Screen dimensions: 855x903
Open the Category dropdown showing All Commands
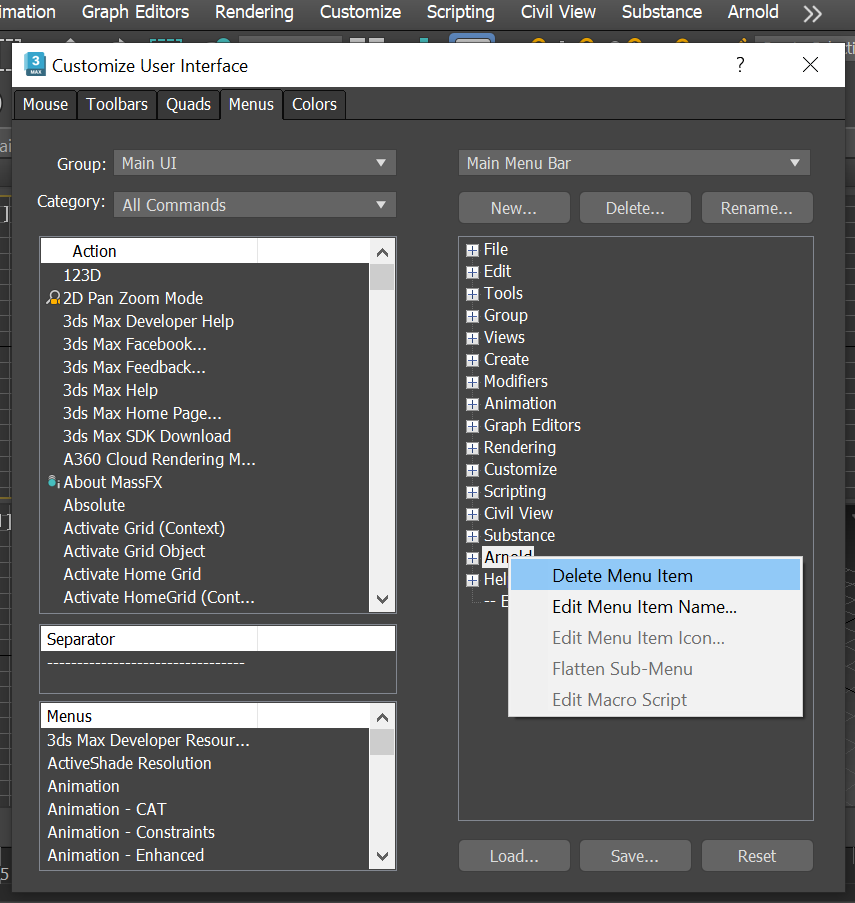pyautogui.click(x=253, y=204)
